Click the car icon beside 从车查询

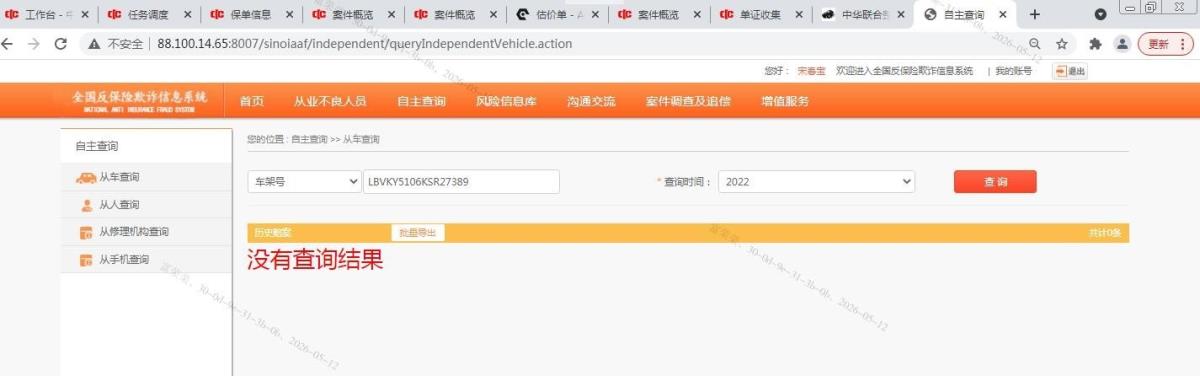tap(86, 178)
